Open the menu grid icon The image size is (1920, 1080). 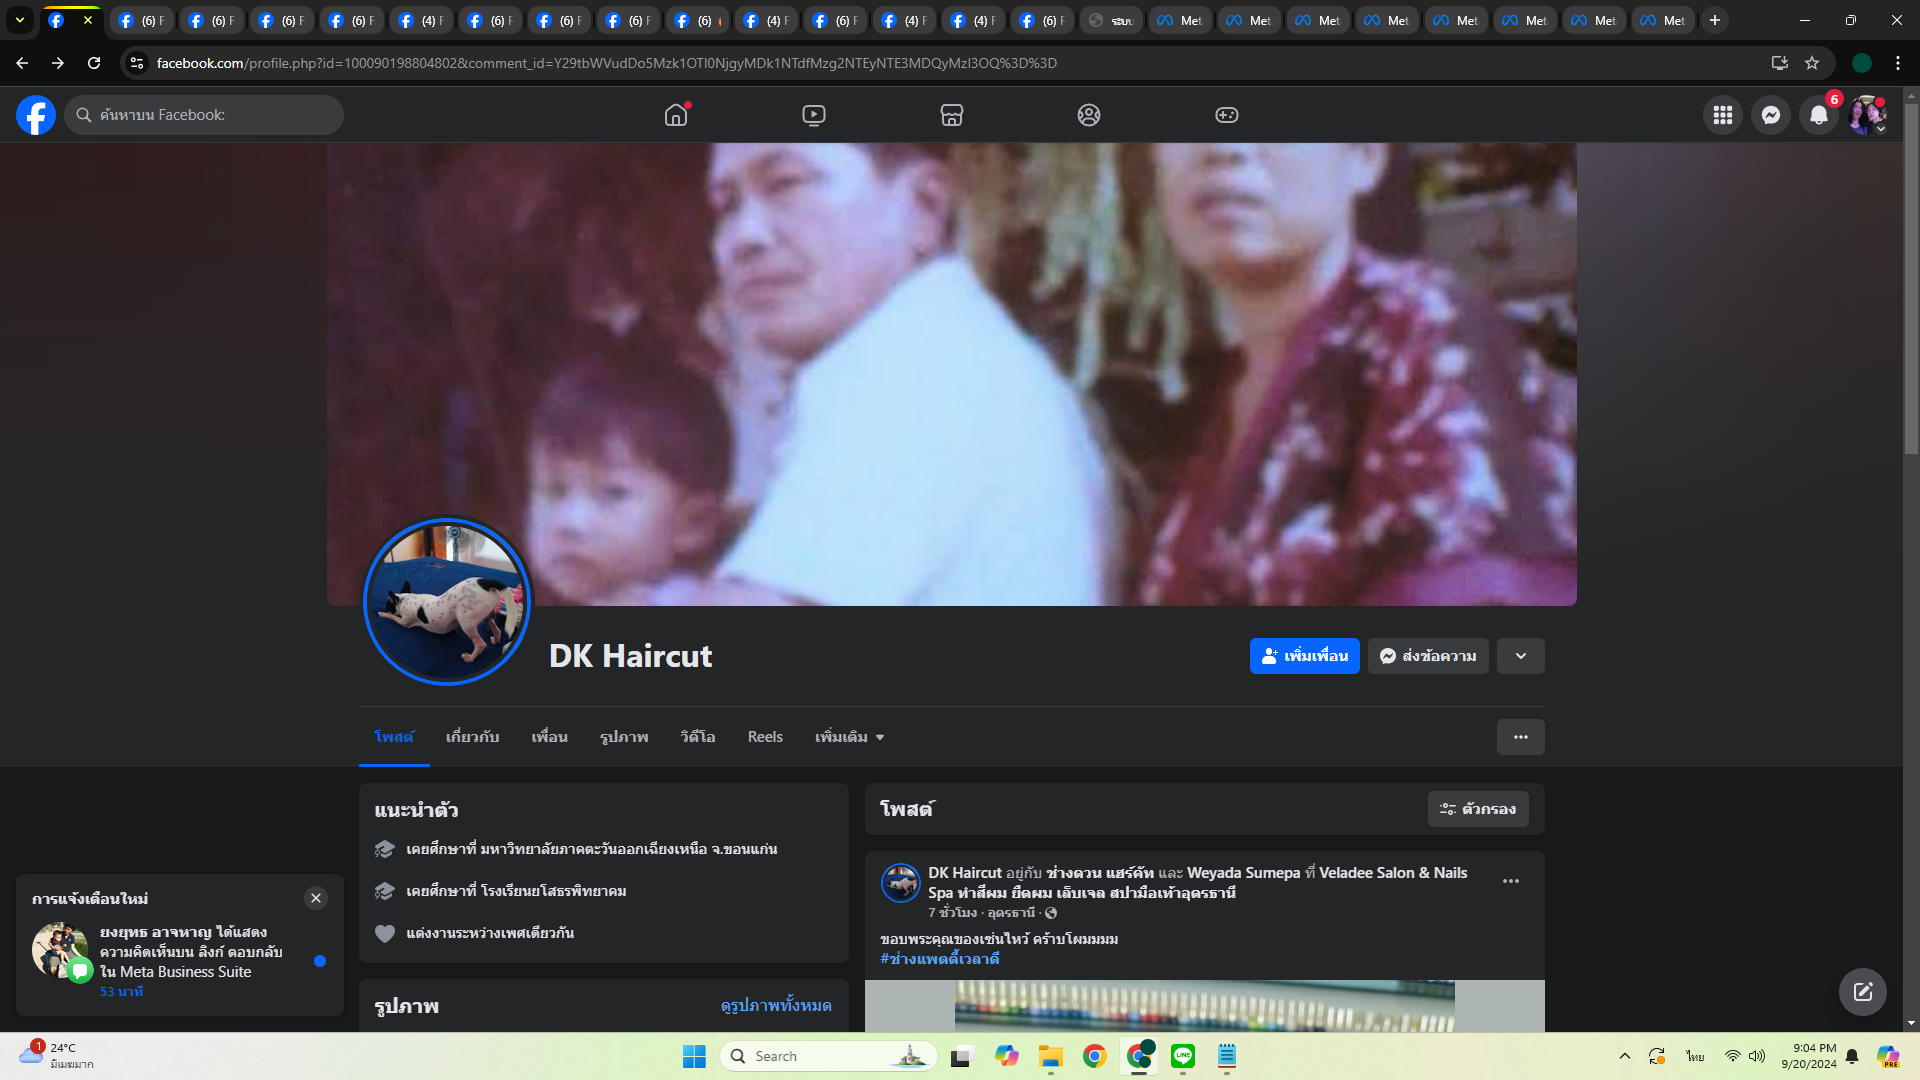click(x=1722, y=115)
